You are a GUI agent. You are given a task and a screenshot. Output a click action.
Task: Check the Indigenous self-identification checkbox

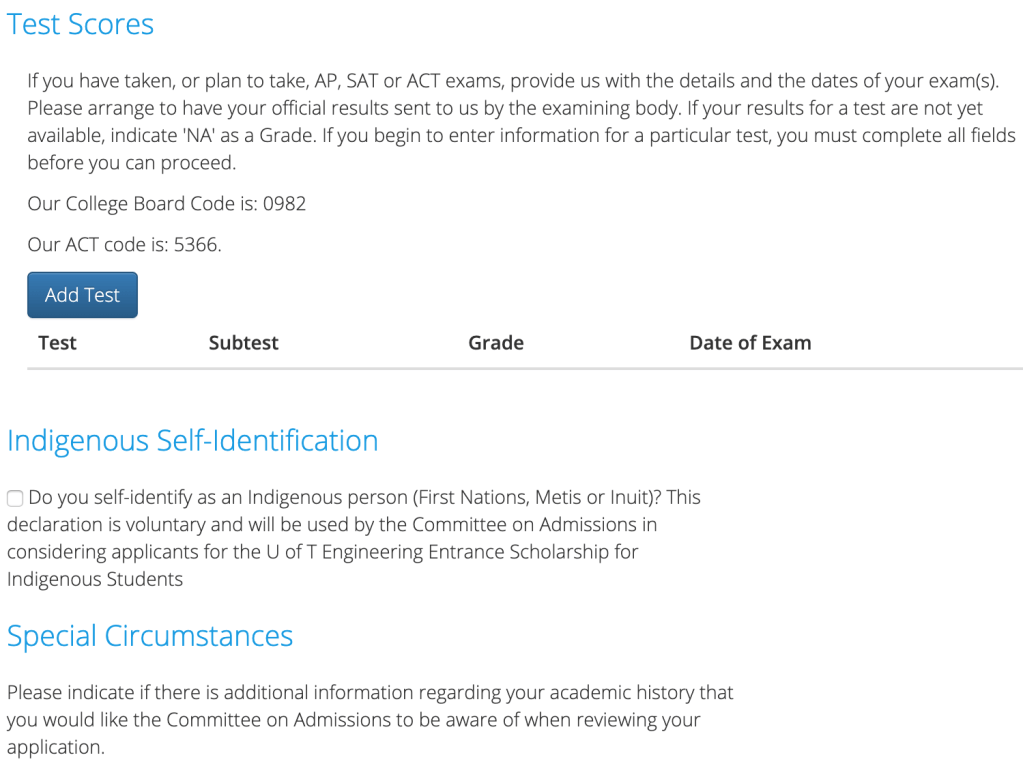15,498
